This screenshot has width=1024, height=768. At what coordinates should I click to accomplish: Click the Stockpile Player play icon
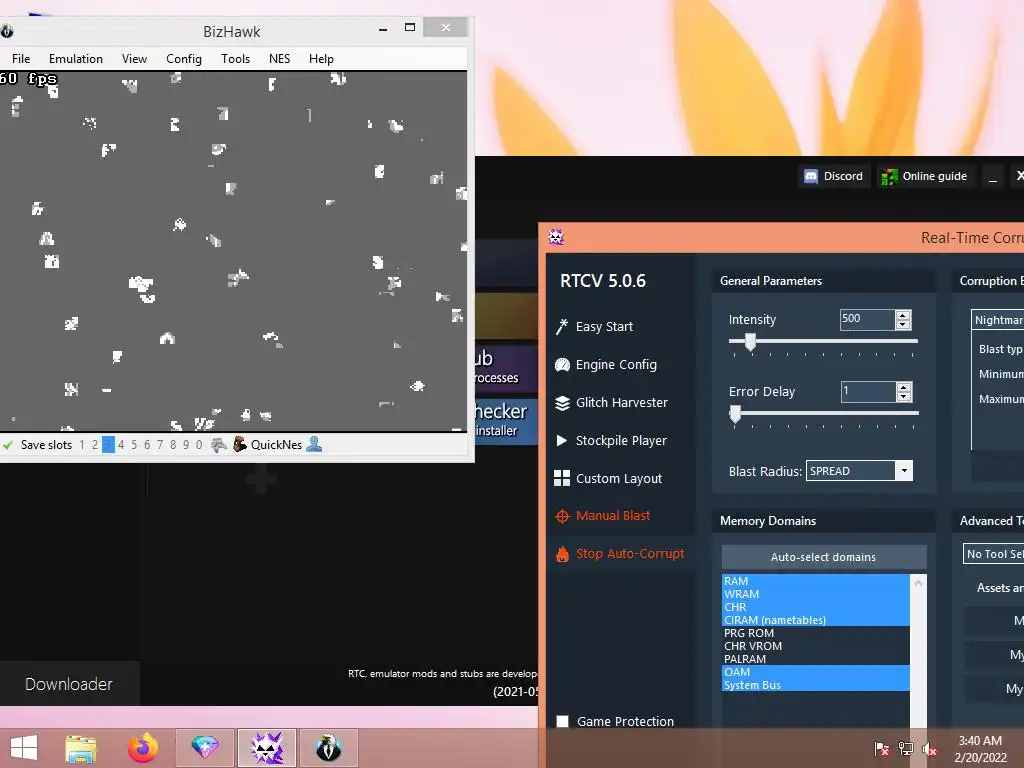pos(562,440)
